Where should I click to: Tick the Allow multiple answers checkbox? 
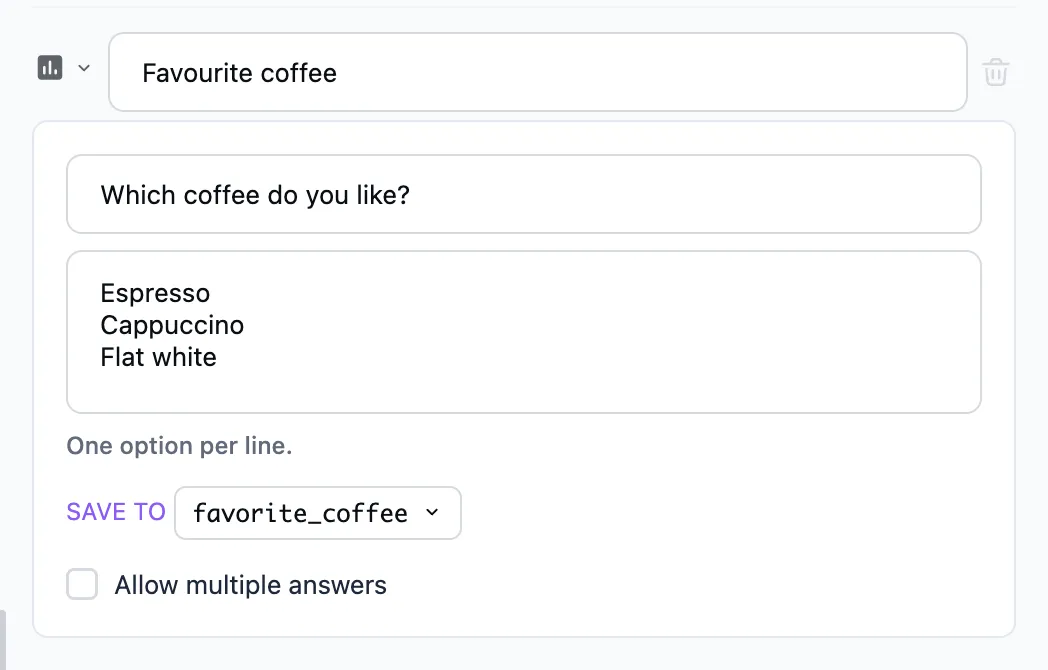(x=82, y=584)
